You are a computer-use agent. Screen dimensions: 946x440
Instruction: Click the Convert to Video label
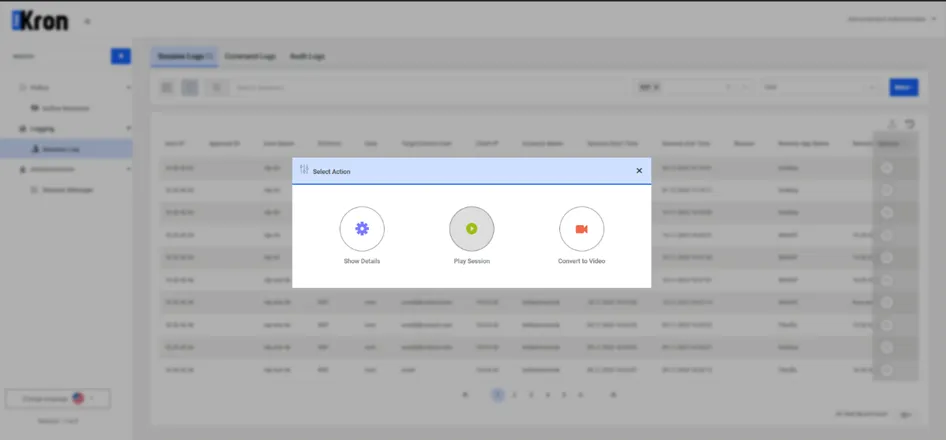pos(582,261)
